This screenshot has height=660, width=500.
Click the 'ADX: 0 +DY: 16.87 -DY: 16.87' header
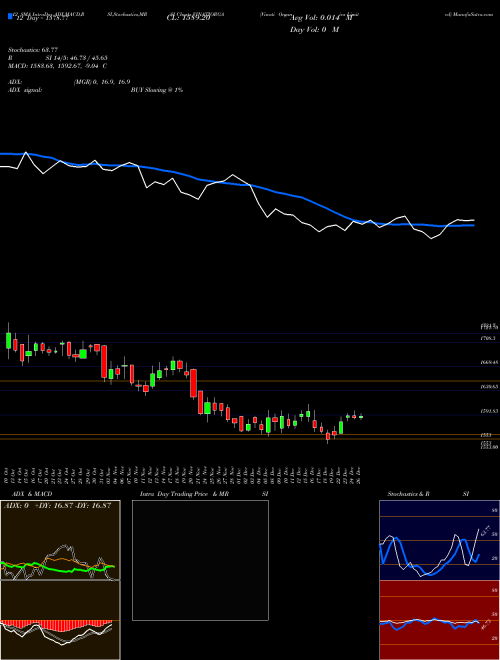[57, 506]
